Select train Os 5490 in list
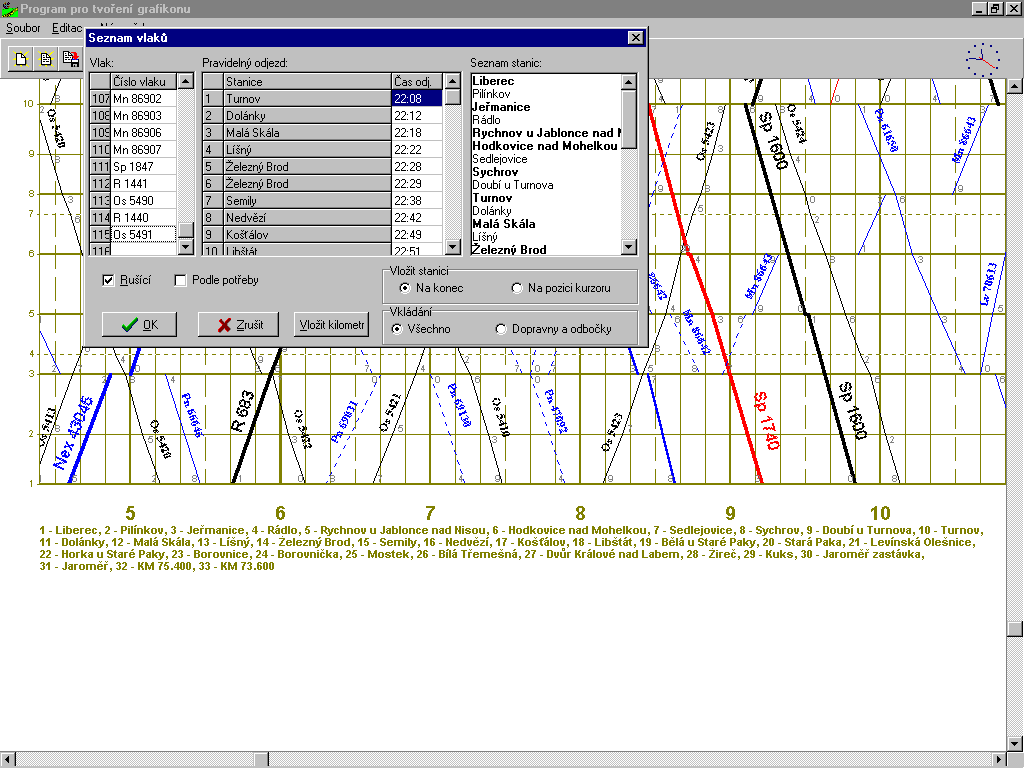 click(x=144, y=200)
